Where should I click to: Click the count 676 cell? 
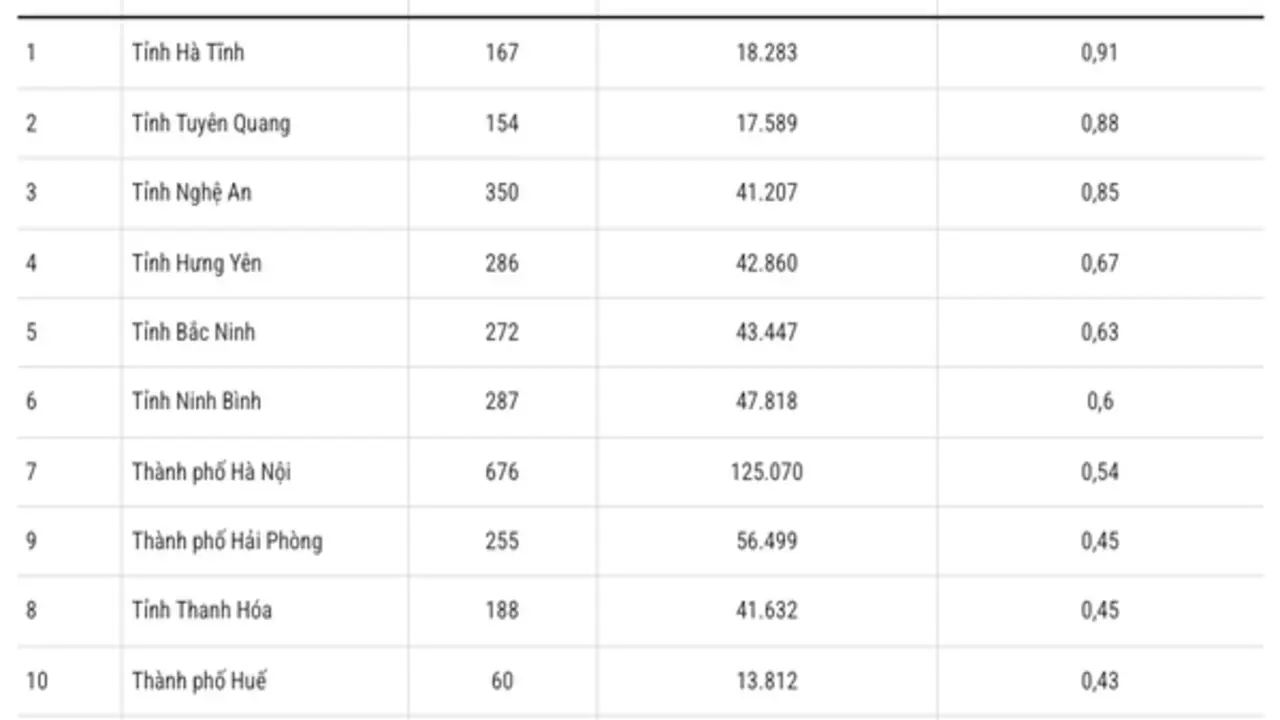(502, 471)
